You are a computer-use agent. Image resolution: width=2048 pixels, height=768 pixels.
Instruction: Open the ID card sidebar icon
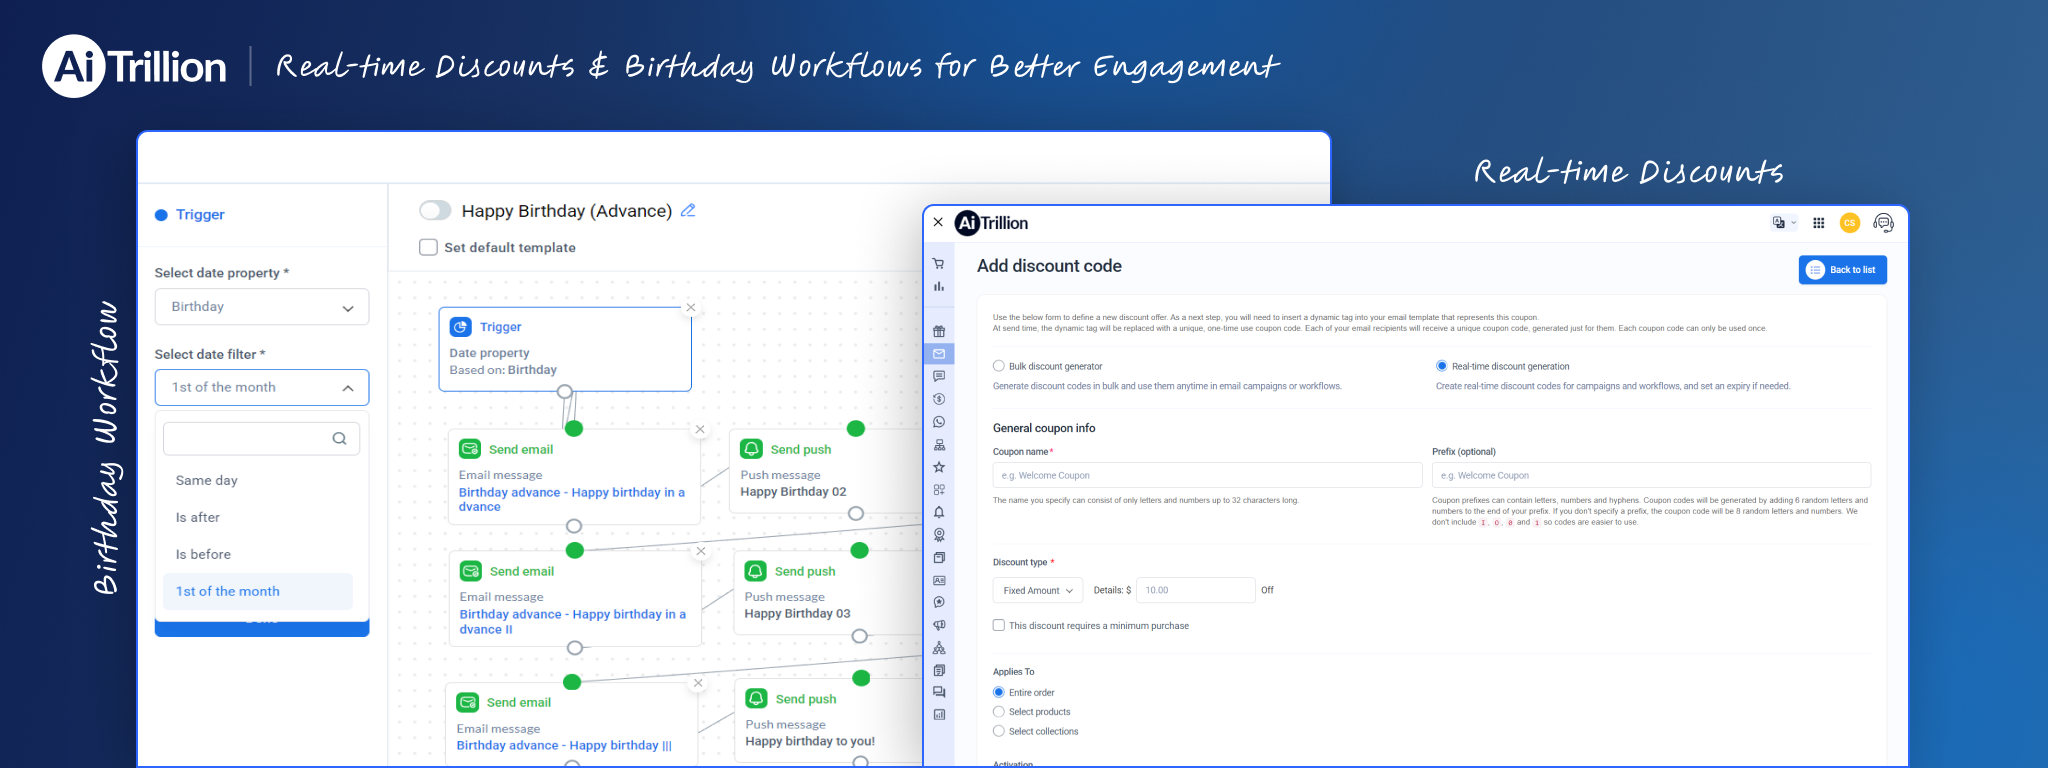938,580
